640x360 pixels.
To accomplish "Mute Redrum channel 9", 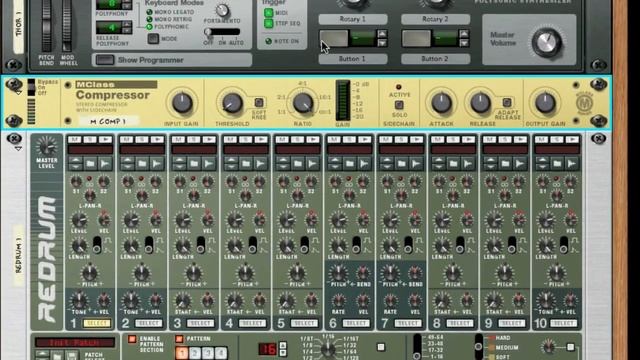I will tap(489, 140).
